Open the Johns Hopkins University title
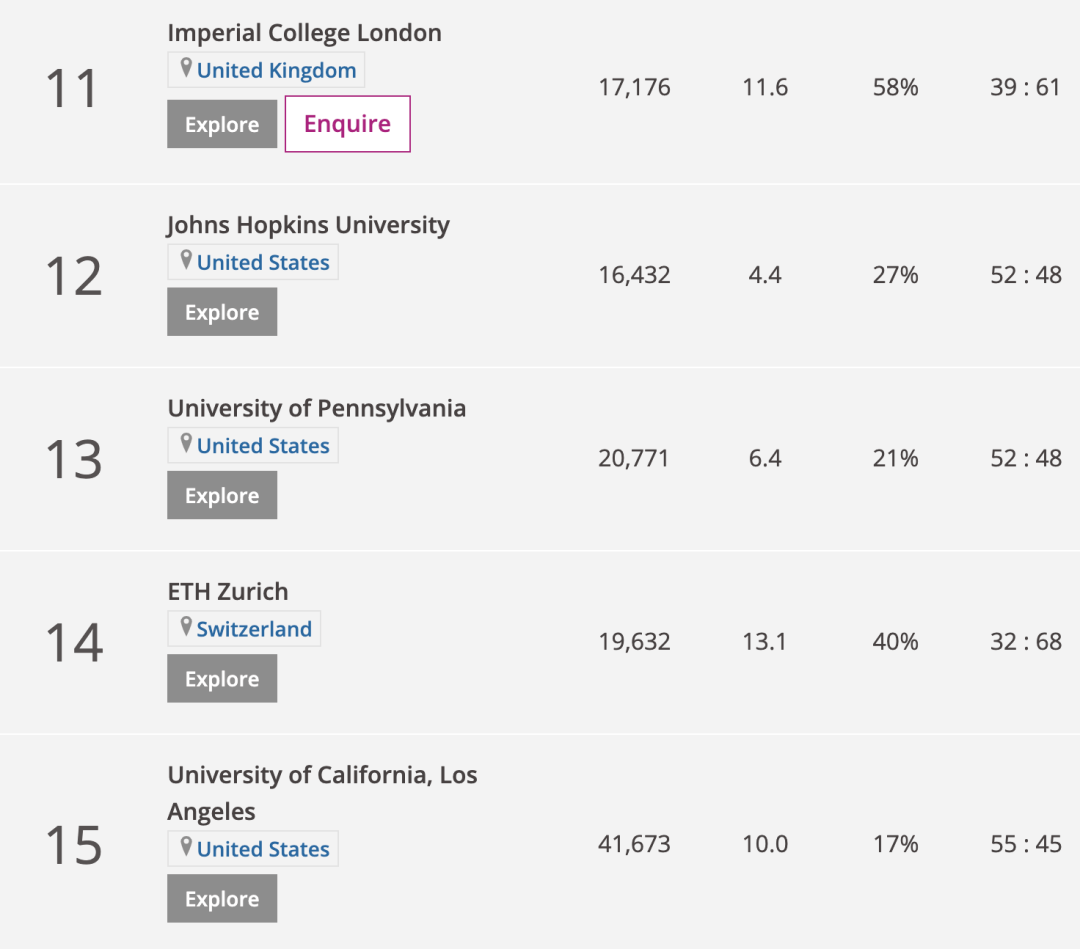This screenshot has width=1080, height=949. coord(308,224)
